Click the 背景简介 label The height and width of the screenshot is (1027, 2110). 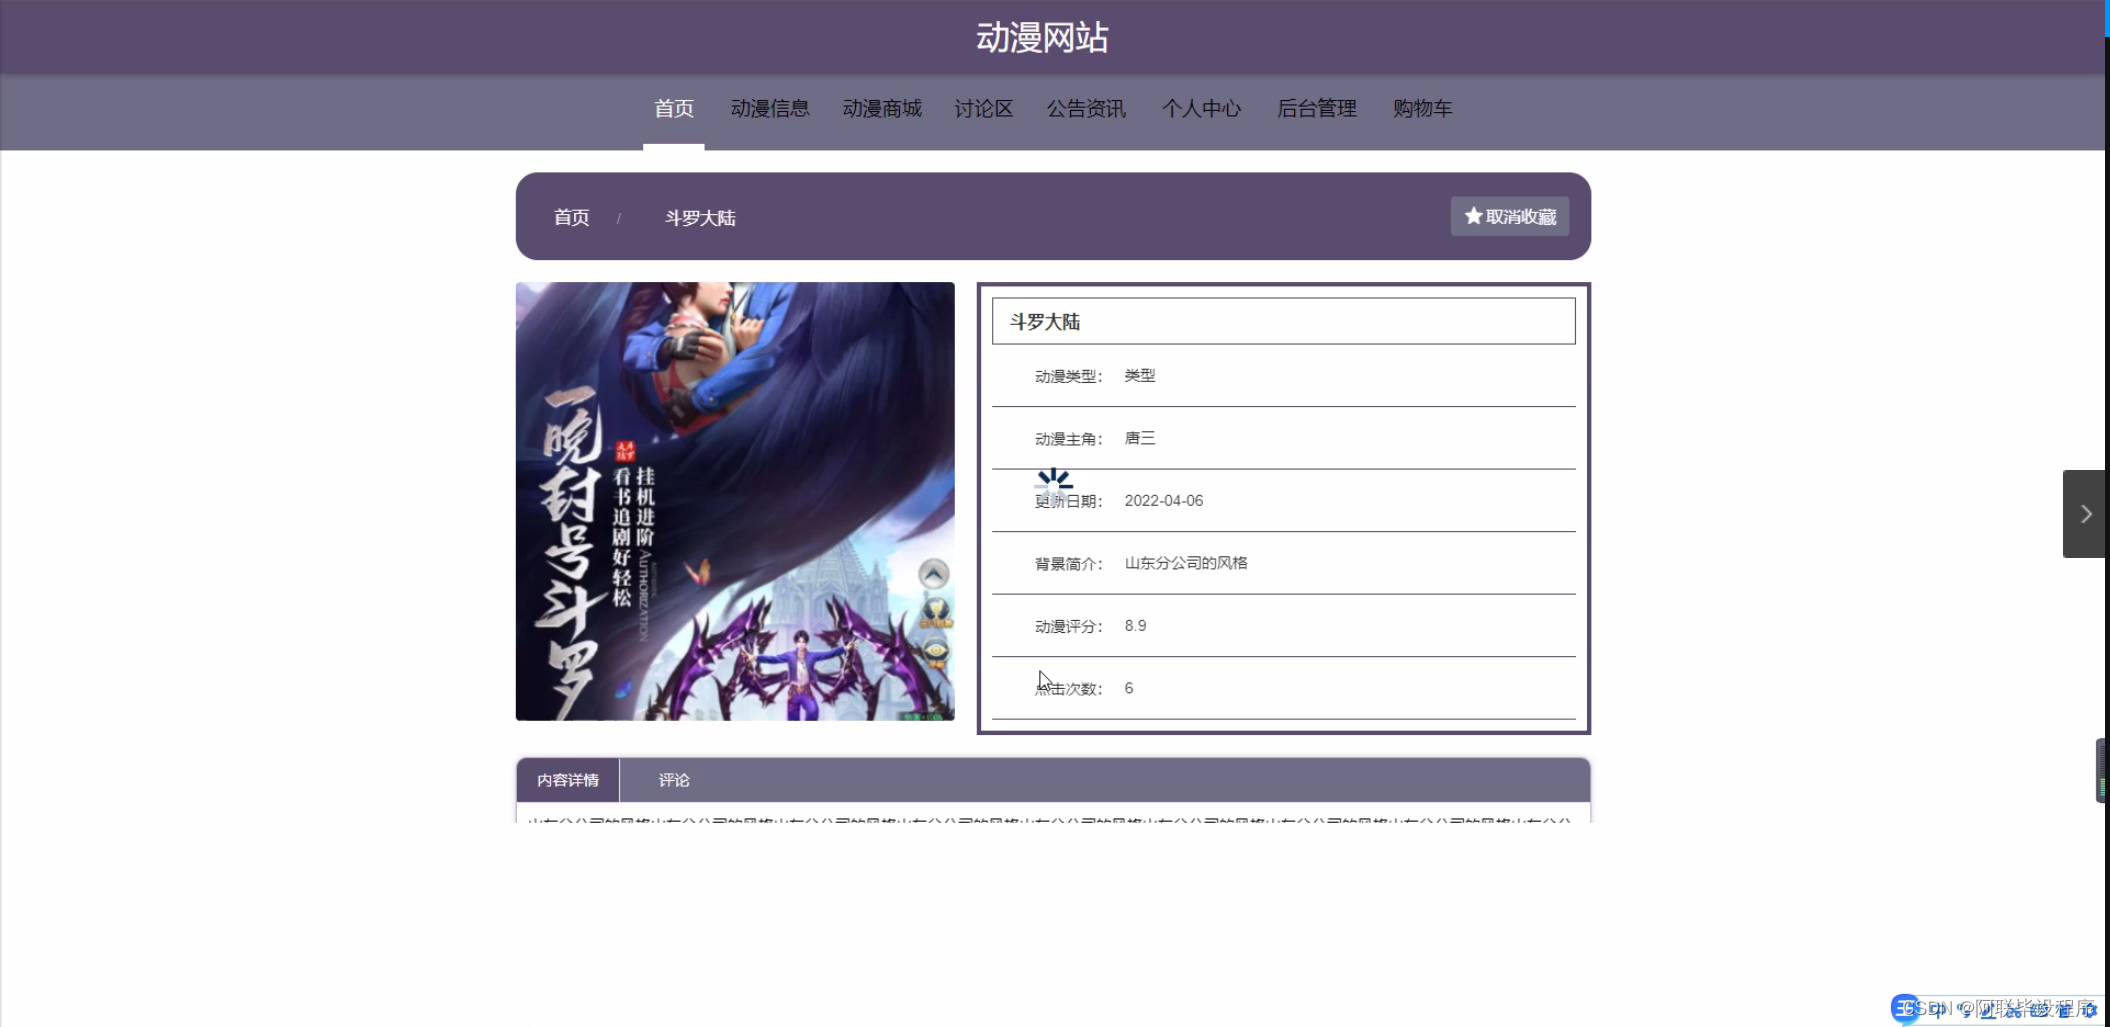click(1068, 564)
